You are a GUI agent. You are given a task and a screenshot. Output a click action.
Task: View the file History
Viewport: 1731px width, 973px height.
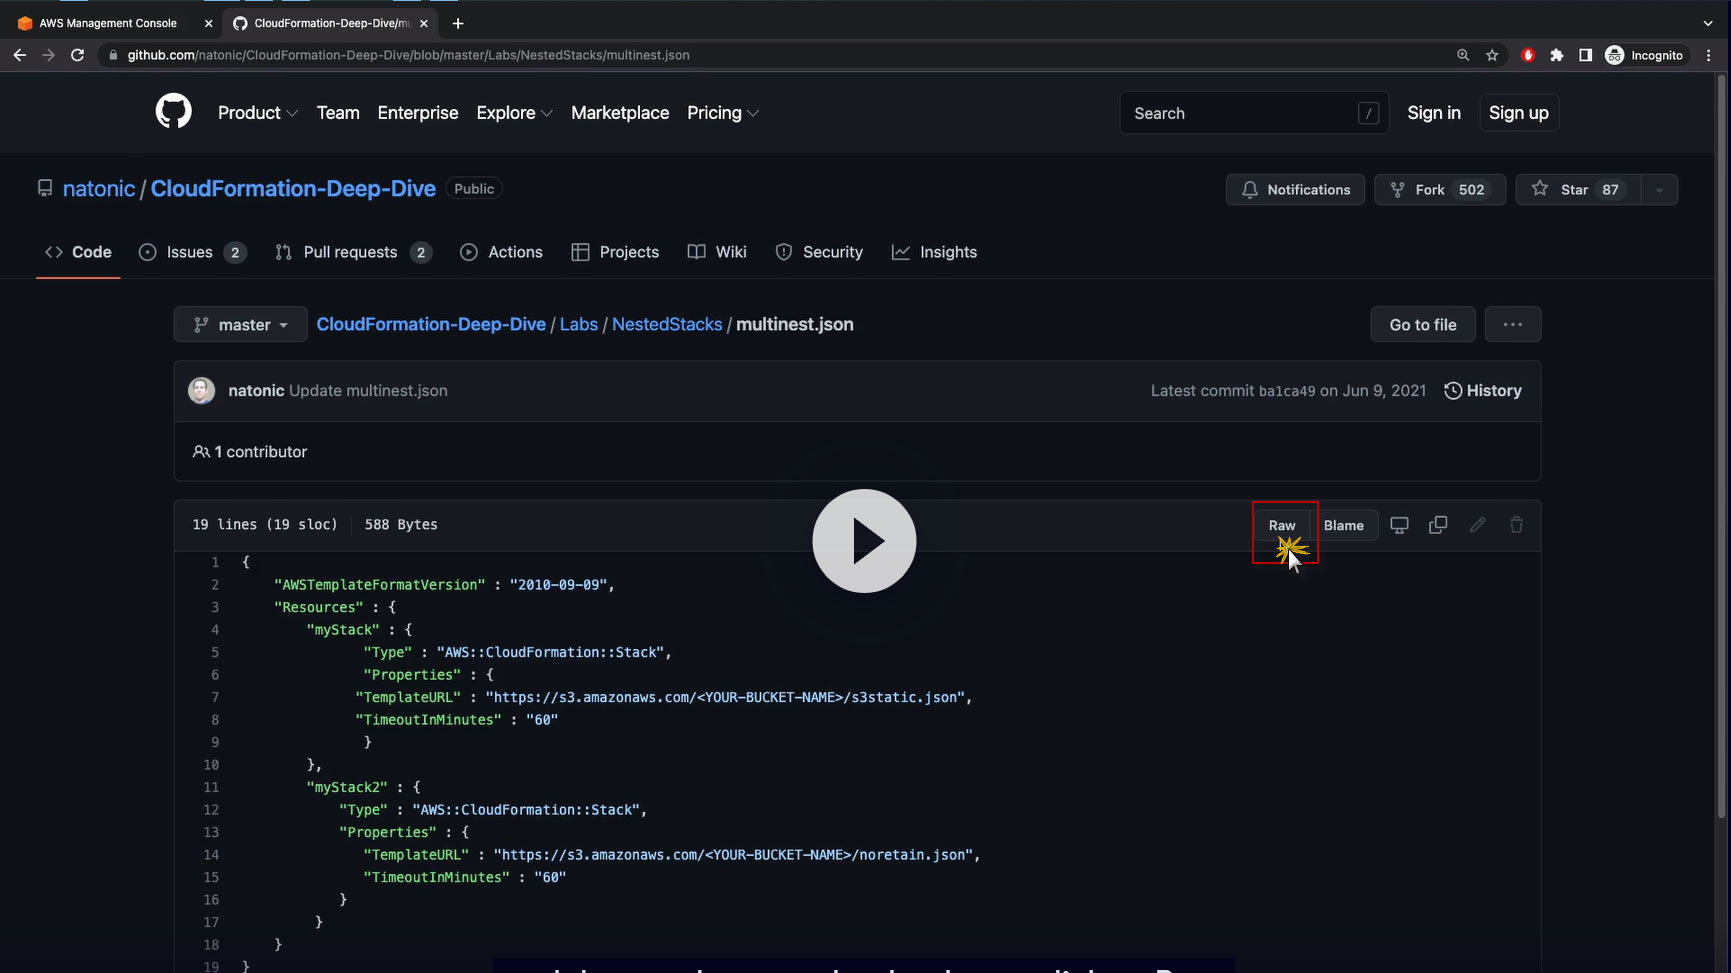click(x=1483, y=391)
